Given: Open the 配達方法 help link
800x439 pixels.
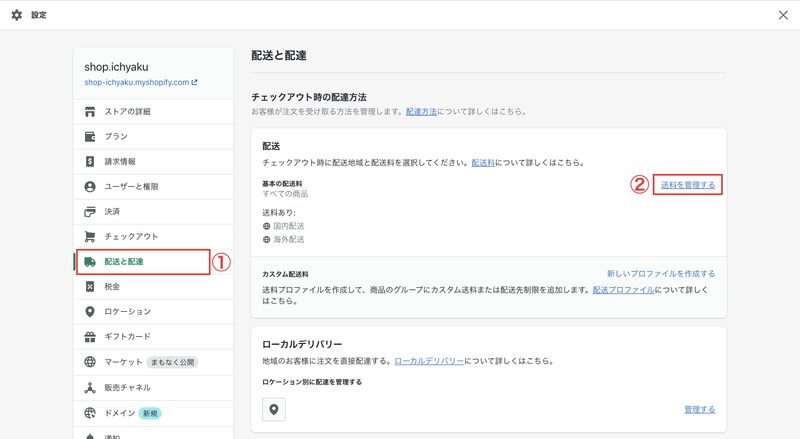Looking at the screenshot, I should pyautogui.click(x=421, y=111).
